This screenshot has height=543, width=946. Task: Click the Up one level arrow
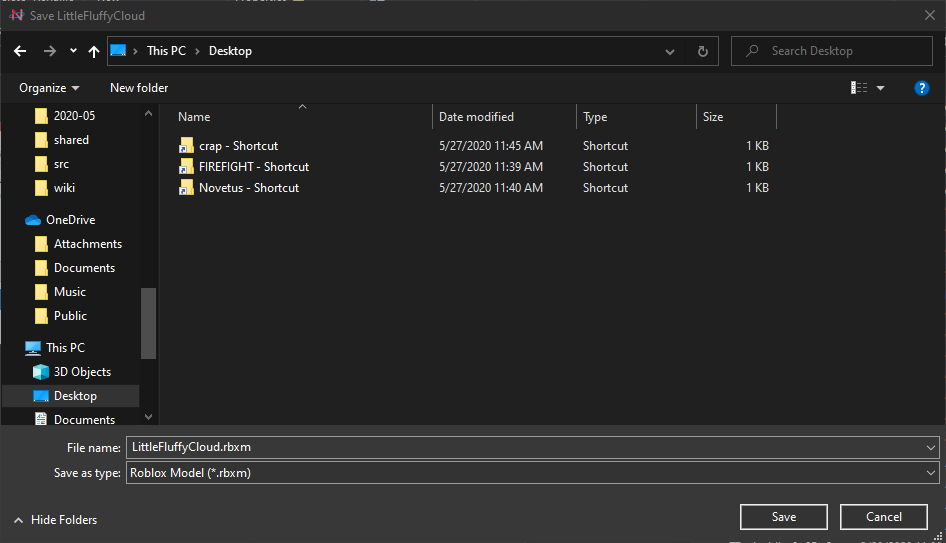pyautogui.click(x=94, y=51)
